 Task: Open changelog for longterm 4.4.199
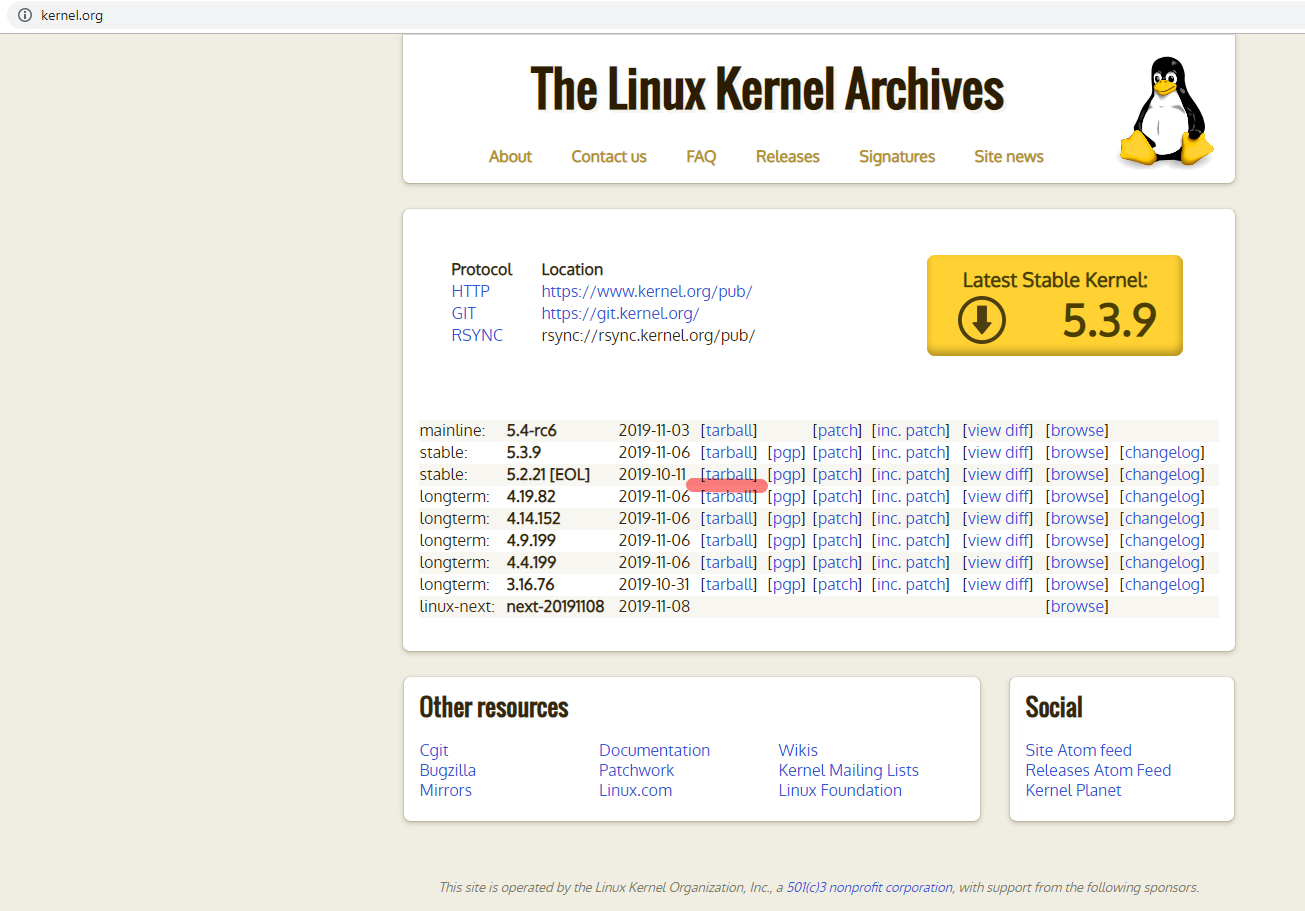1162,562
